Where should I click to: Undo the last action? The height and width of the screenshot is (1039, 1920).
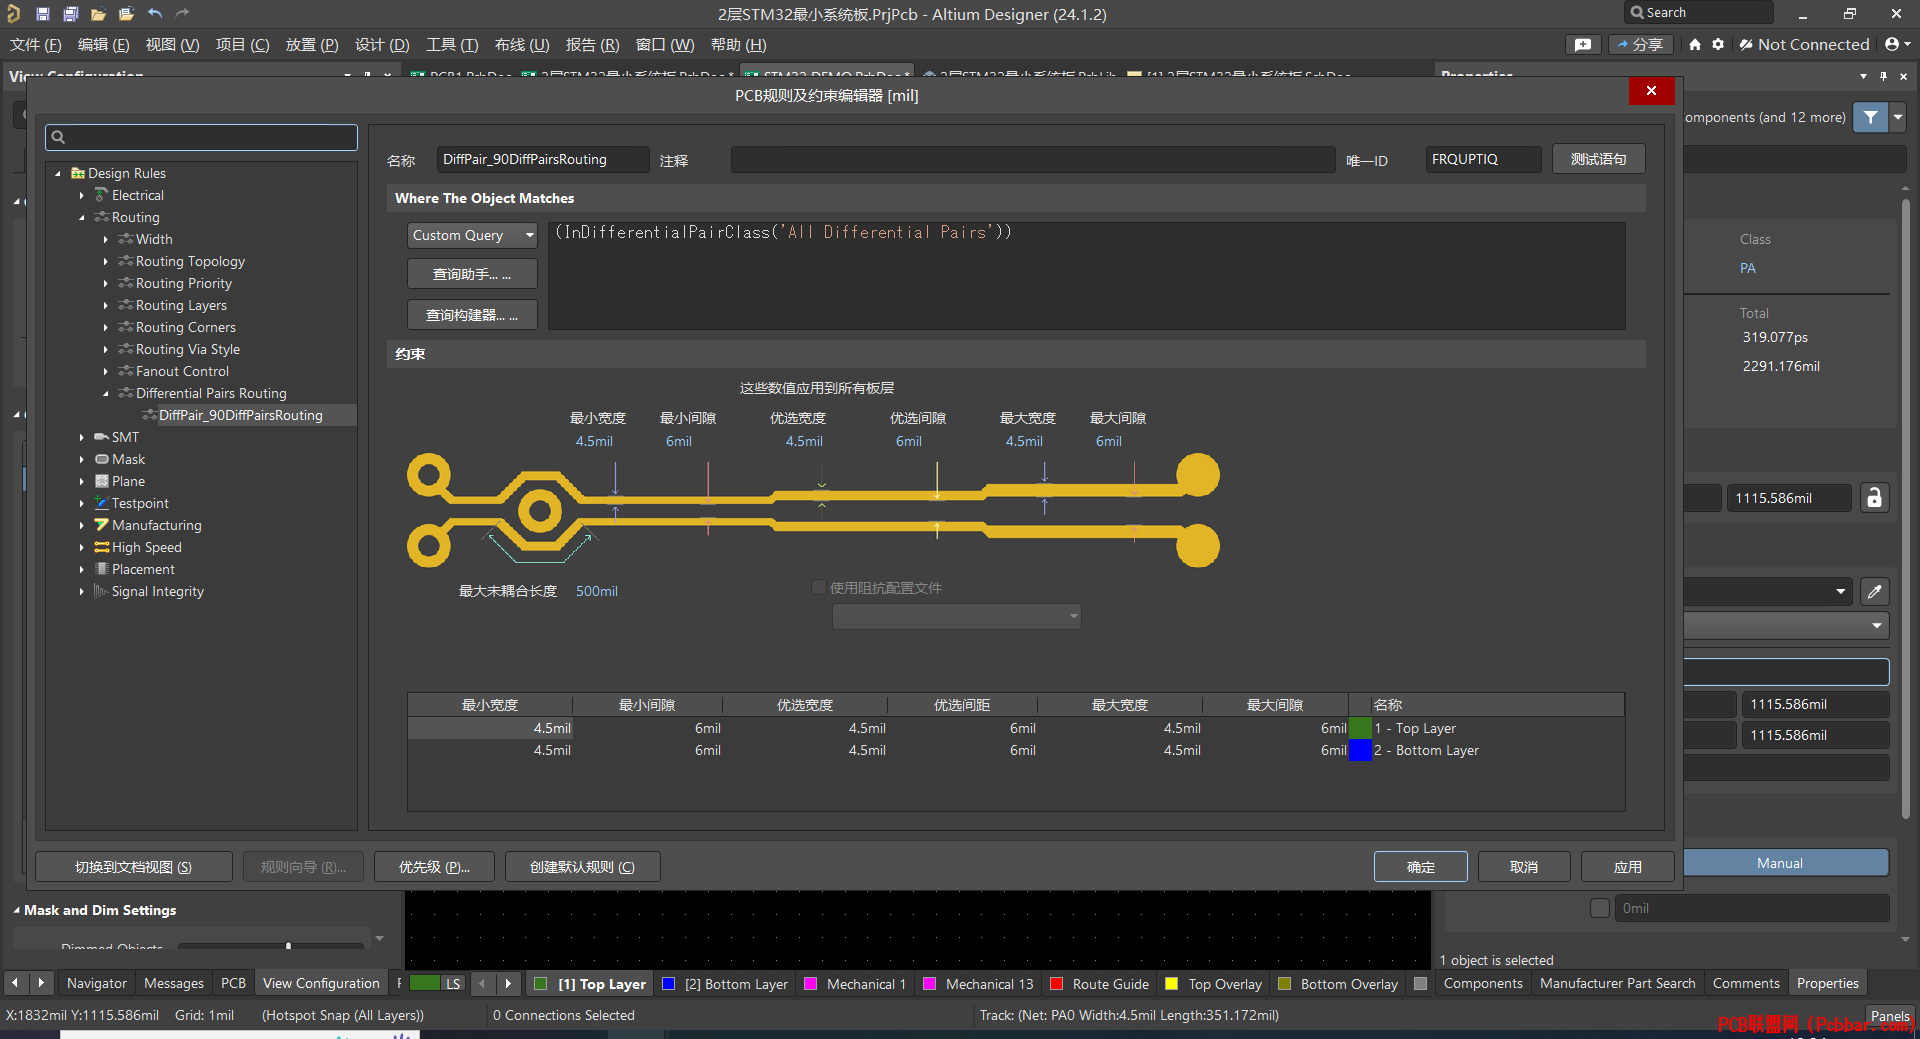click(x=155, y=14)
